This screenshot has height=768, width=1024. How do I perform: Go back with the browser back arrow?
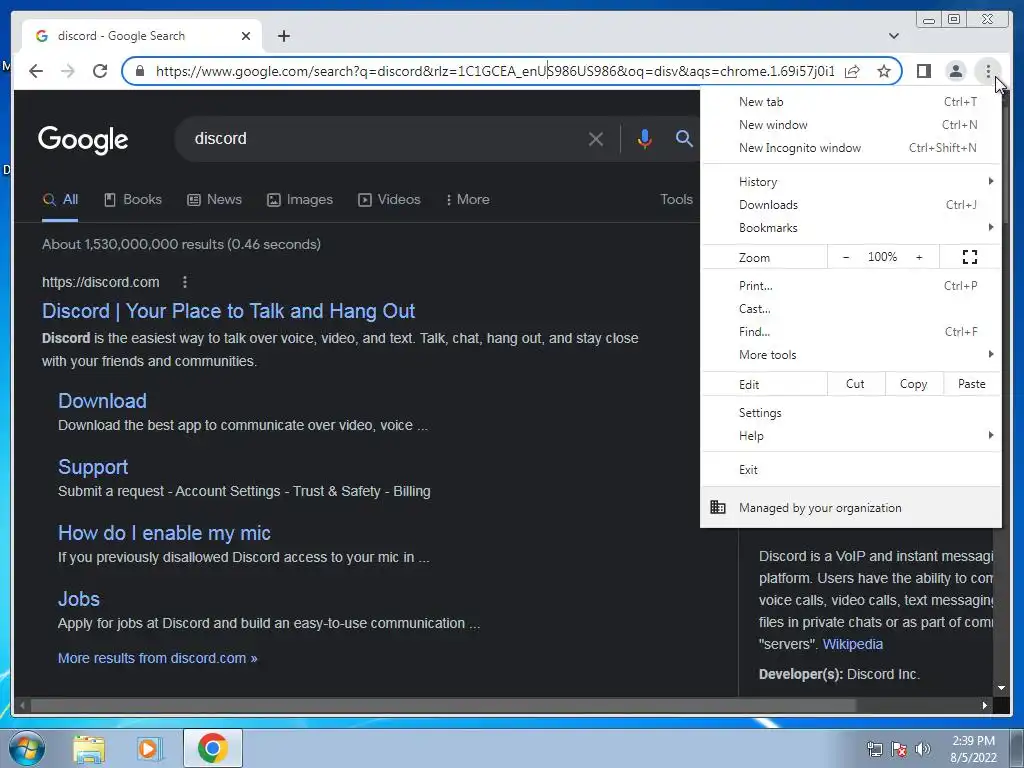[36, 71]
